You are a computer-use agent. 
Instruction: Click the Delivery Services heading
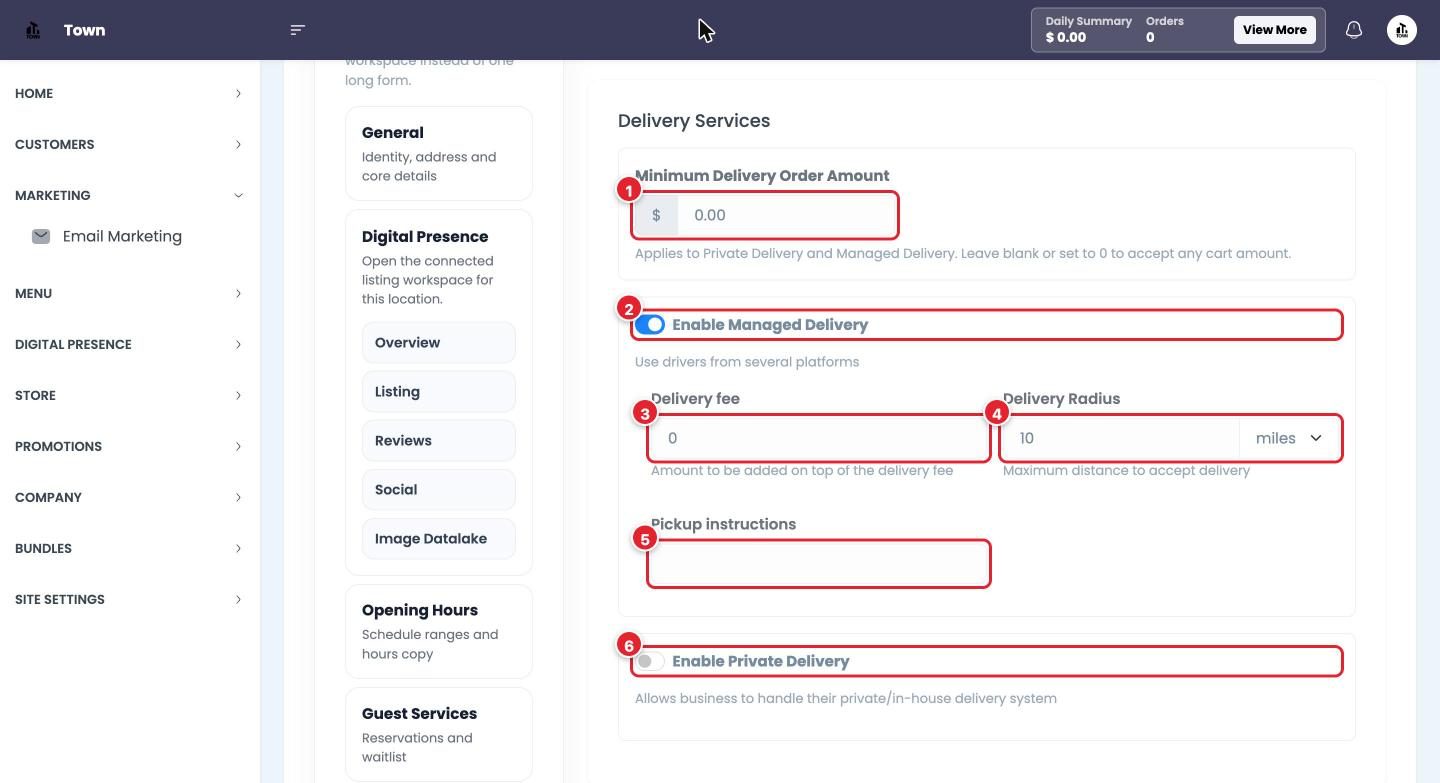pyautogui.click(x=694, y=121)
